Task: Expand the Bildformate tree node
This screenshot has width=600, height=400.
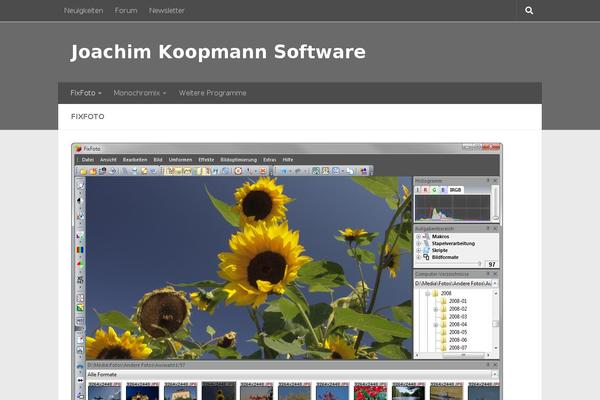Action: (x=419, y=257)
